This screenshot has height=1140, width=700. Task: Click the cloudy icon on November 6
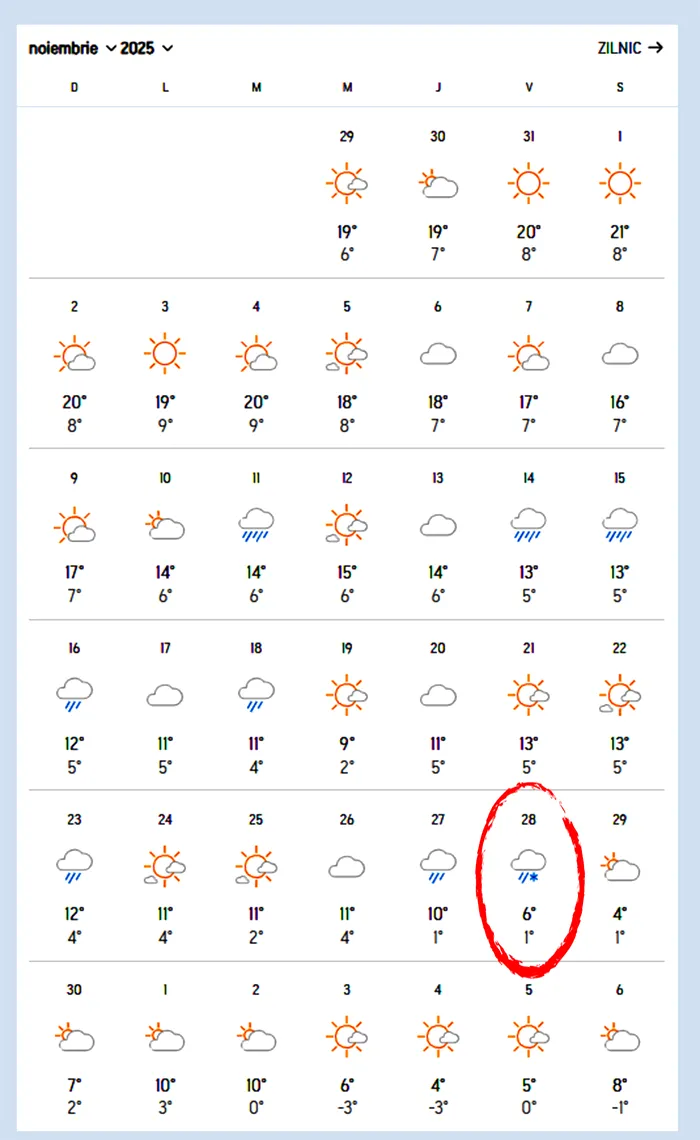[x=438, y=354]
